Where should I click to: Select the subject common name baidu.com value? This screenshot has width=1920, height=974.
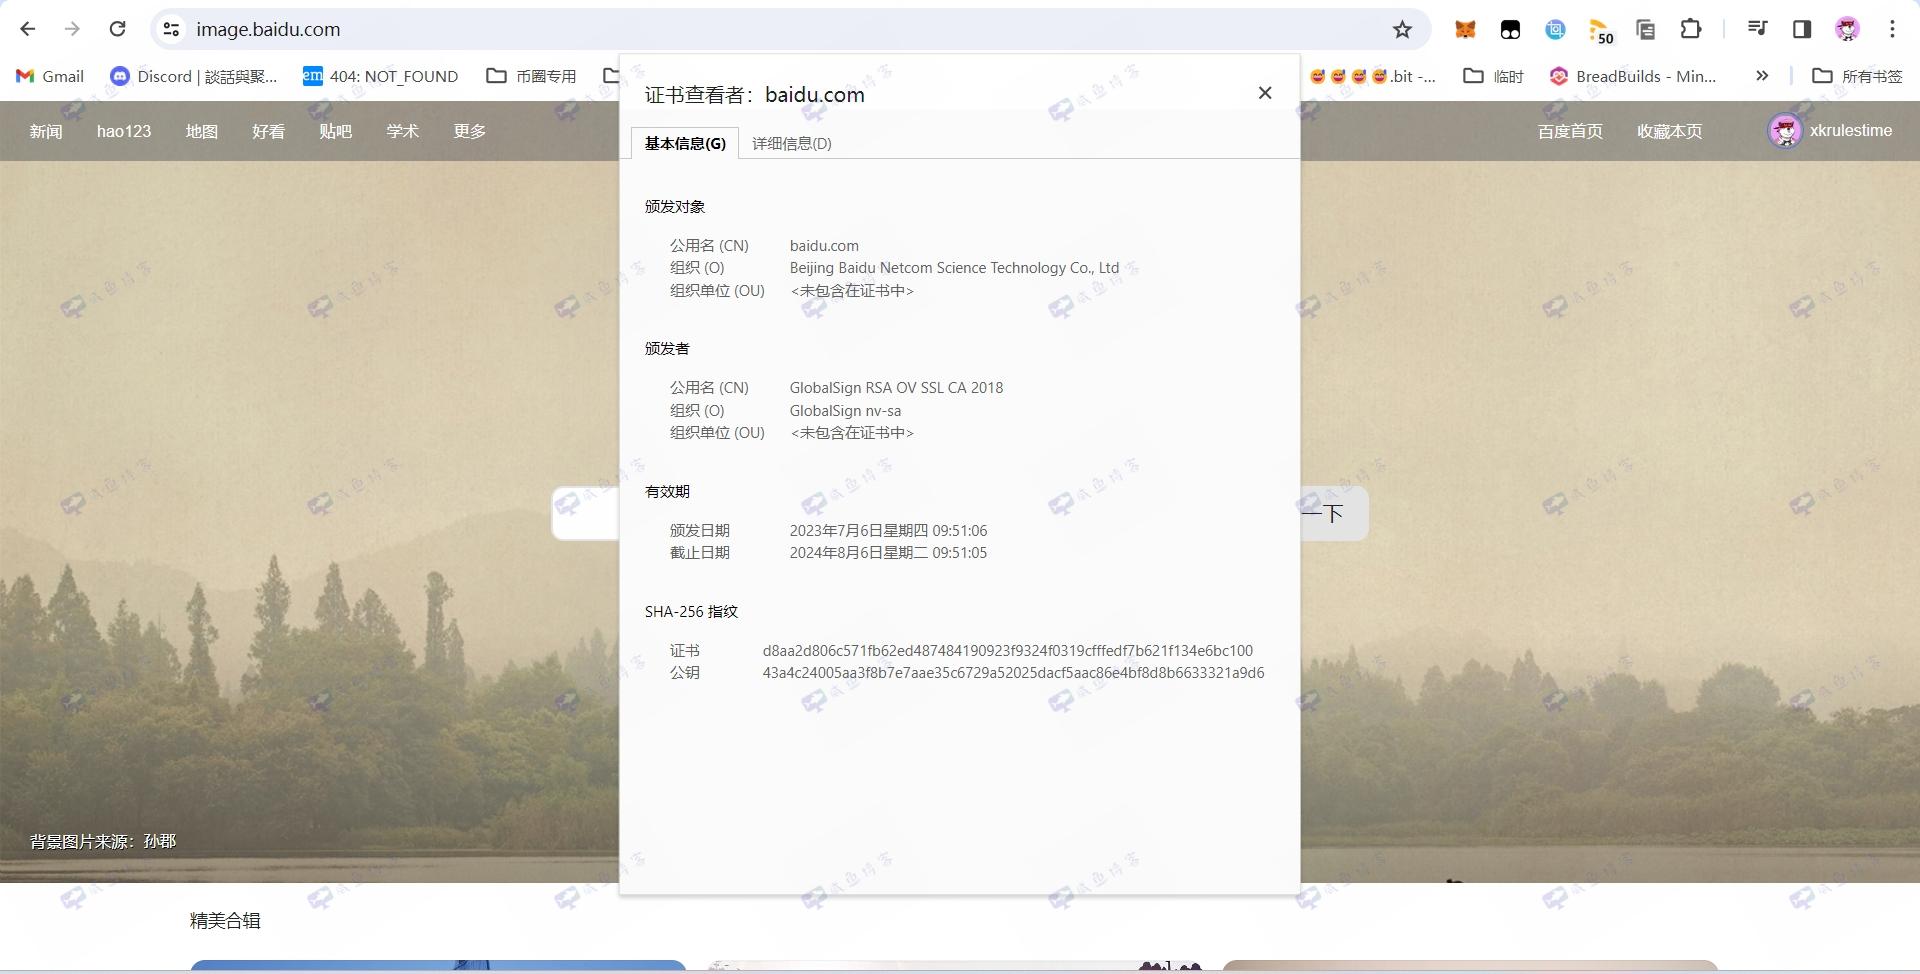[824, 245]
